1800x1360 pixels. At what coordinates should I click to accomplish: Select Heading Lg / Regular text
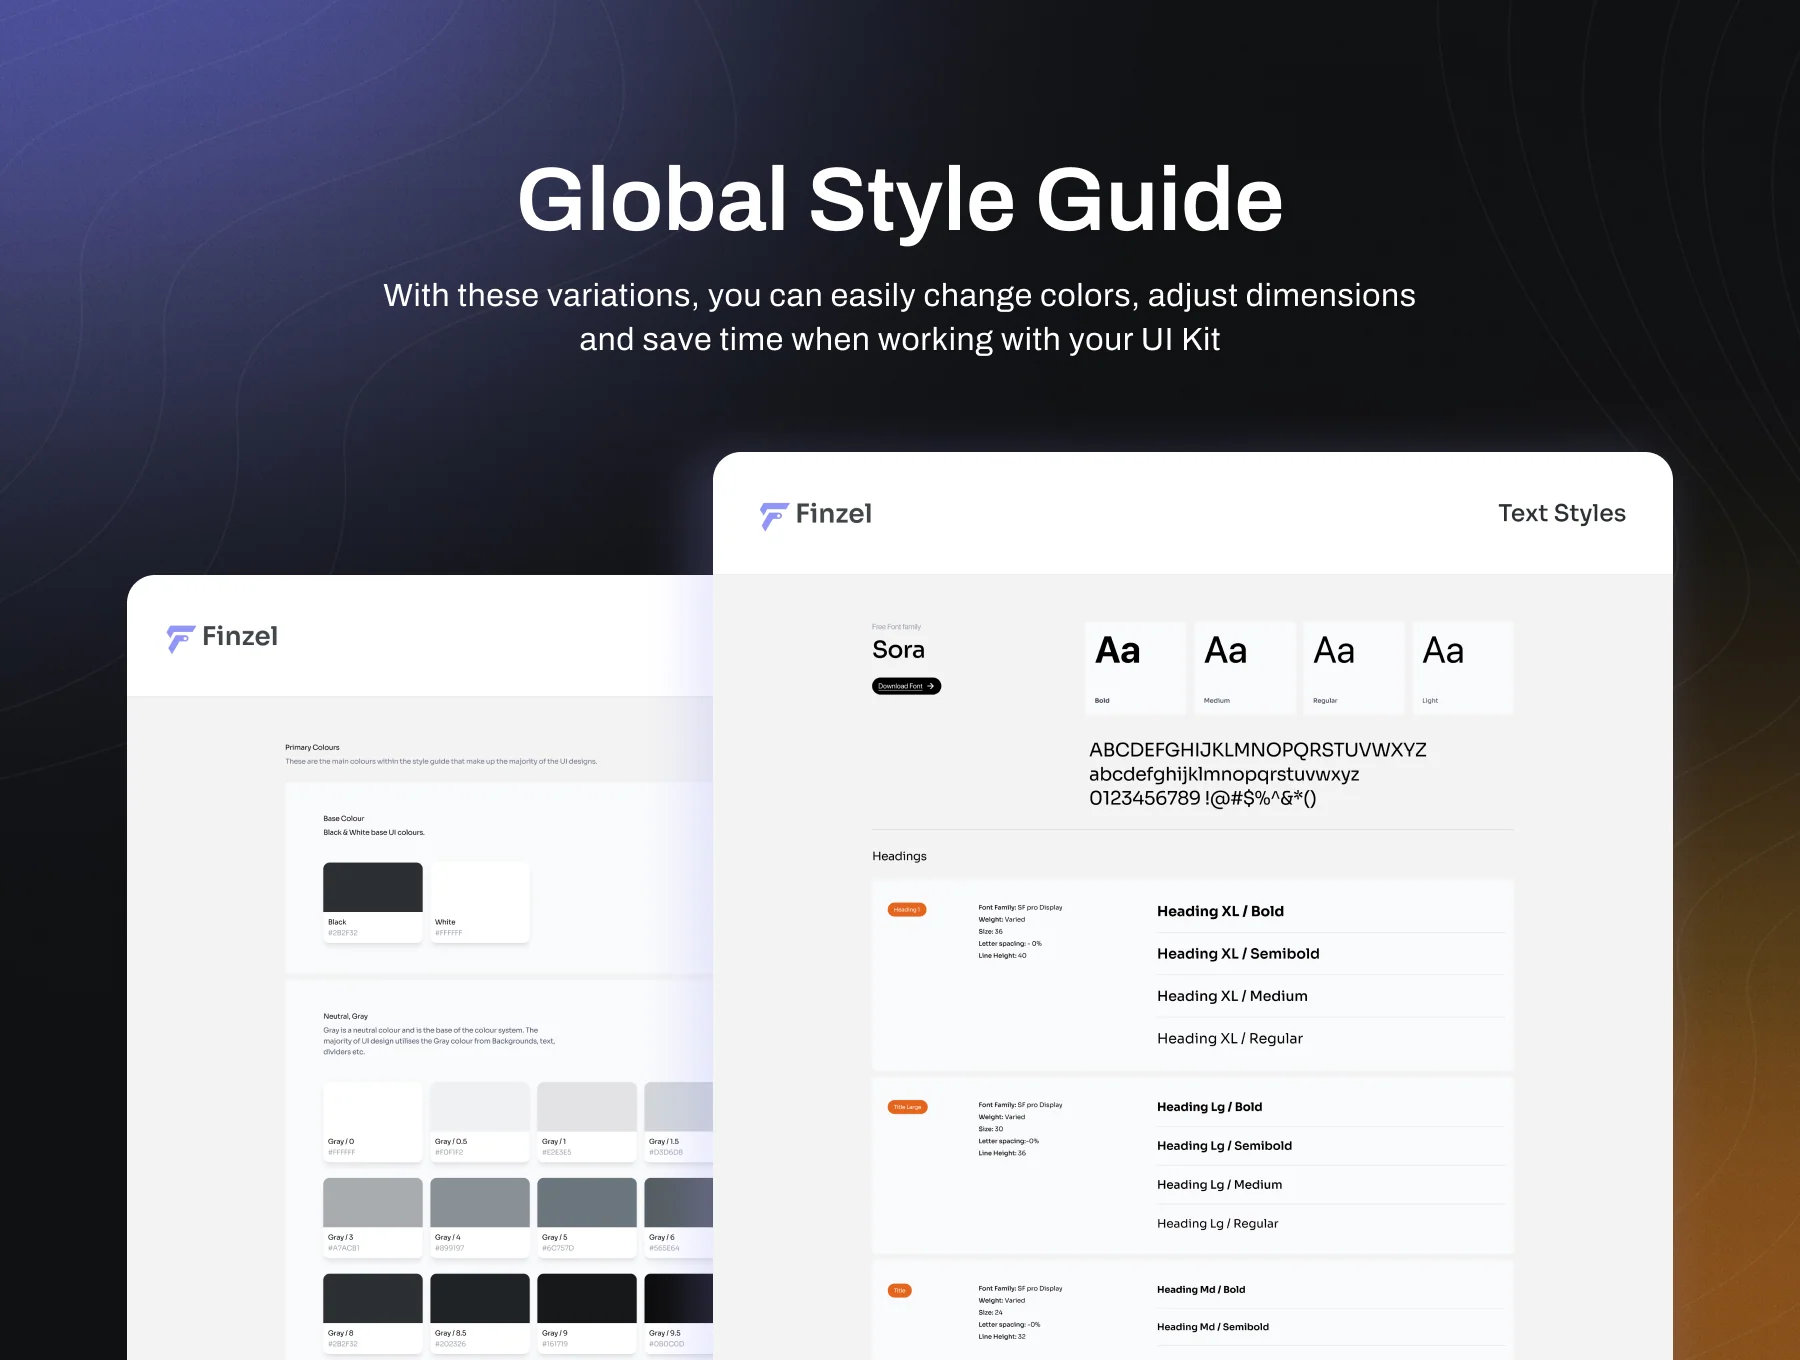[1217, 1224]
